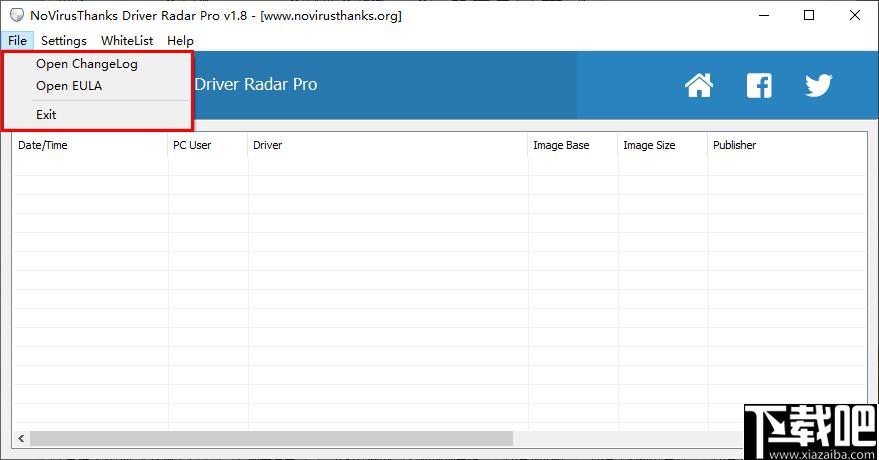This screenshot has height=460, width=879.
Task: Sort by the Date/Time column header
Action: pos(90,145)
